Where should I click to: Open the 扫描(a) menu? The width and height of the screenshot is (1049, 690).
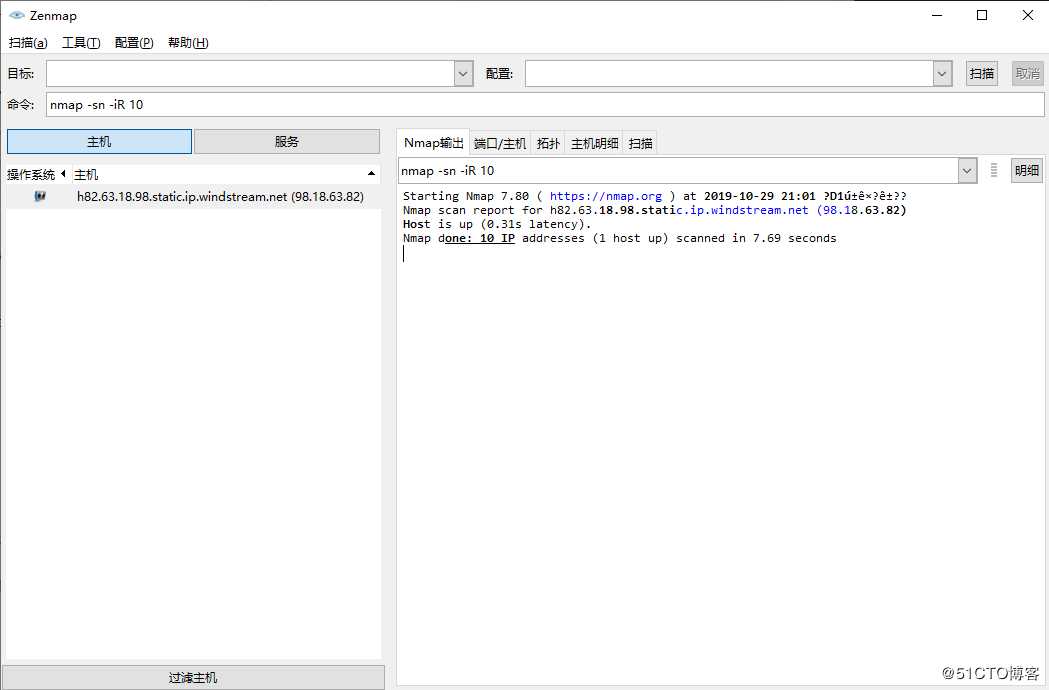(27, 43)
